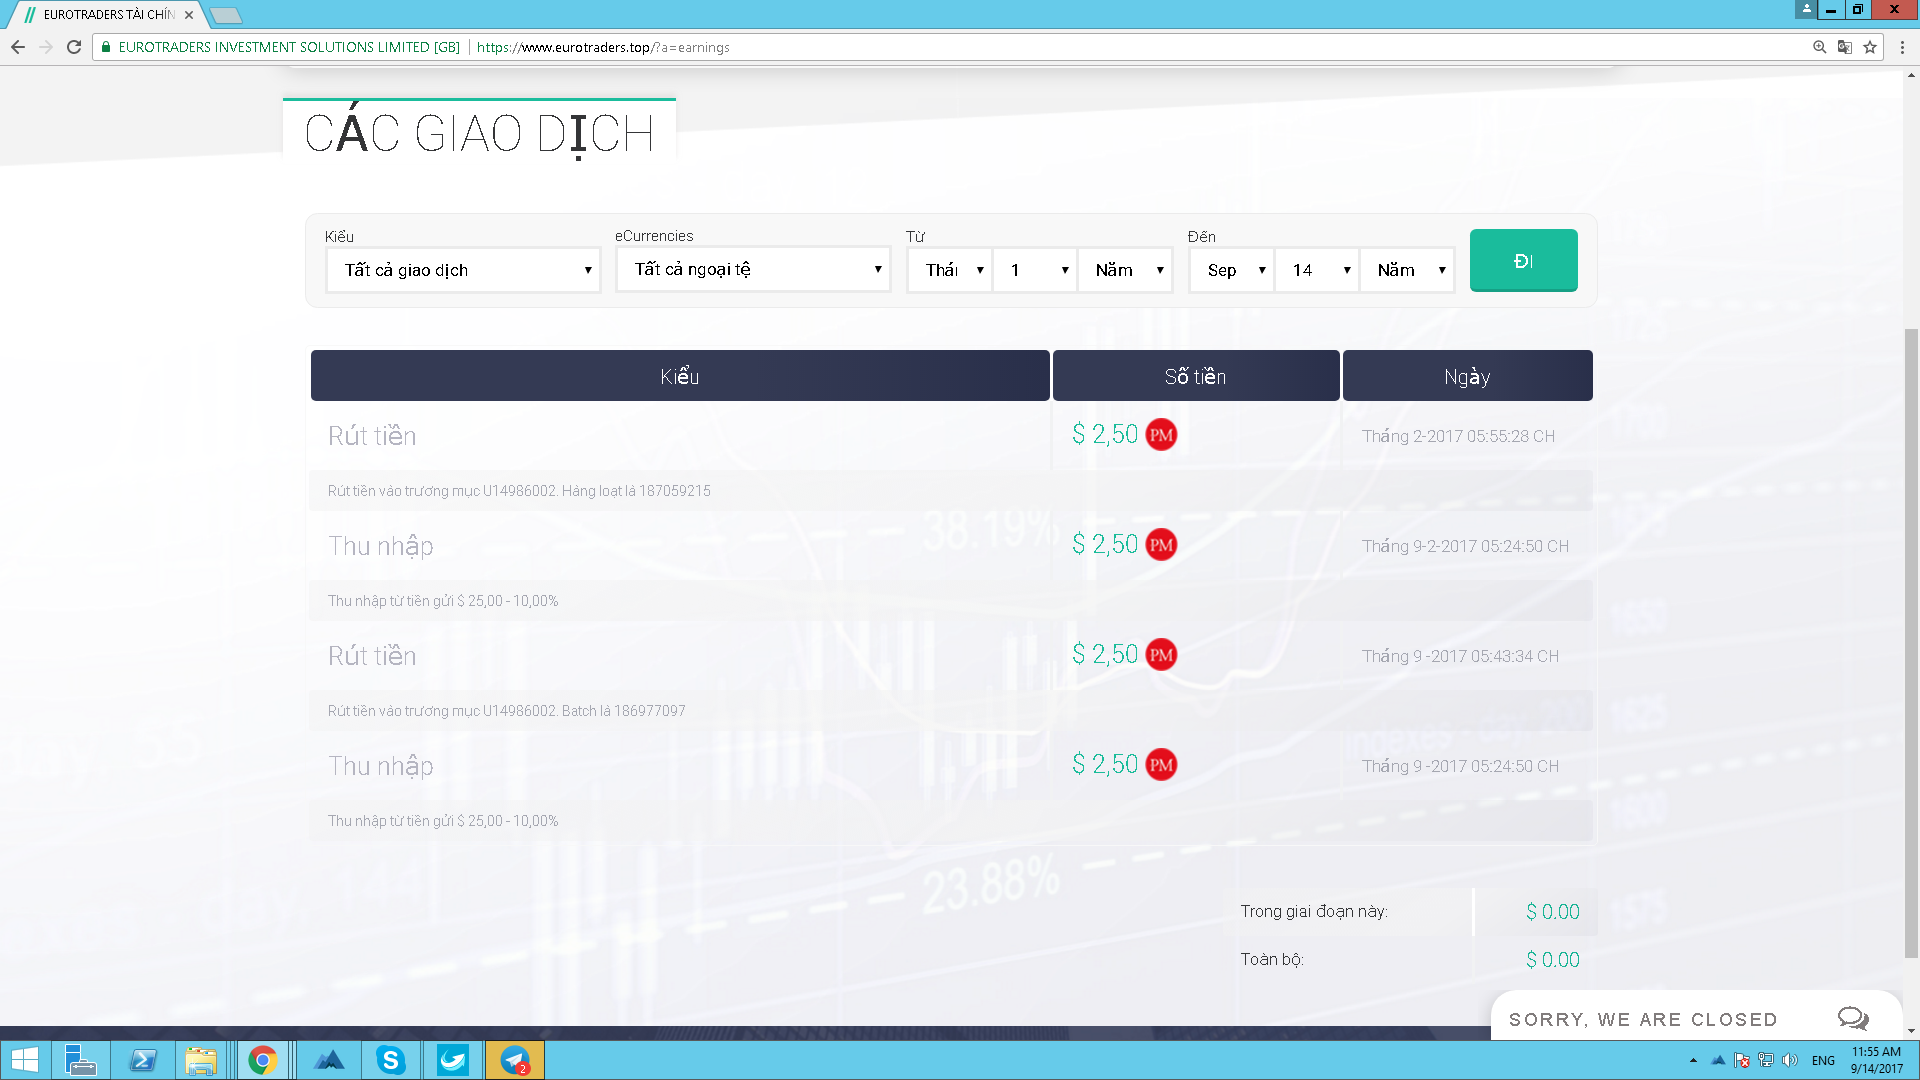Screen dimensions: 1920x1080
Task: Open the chat bubble icon
Action: [1852, 1018]
